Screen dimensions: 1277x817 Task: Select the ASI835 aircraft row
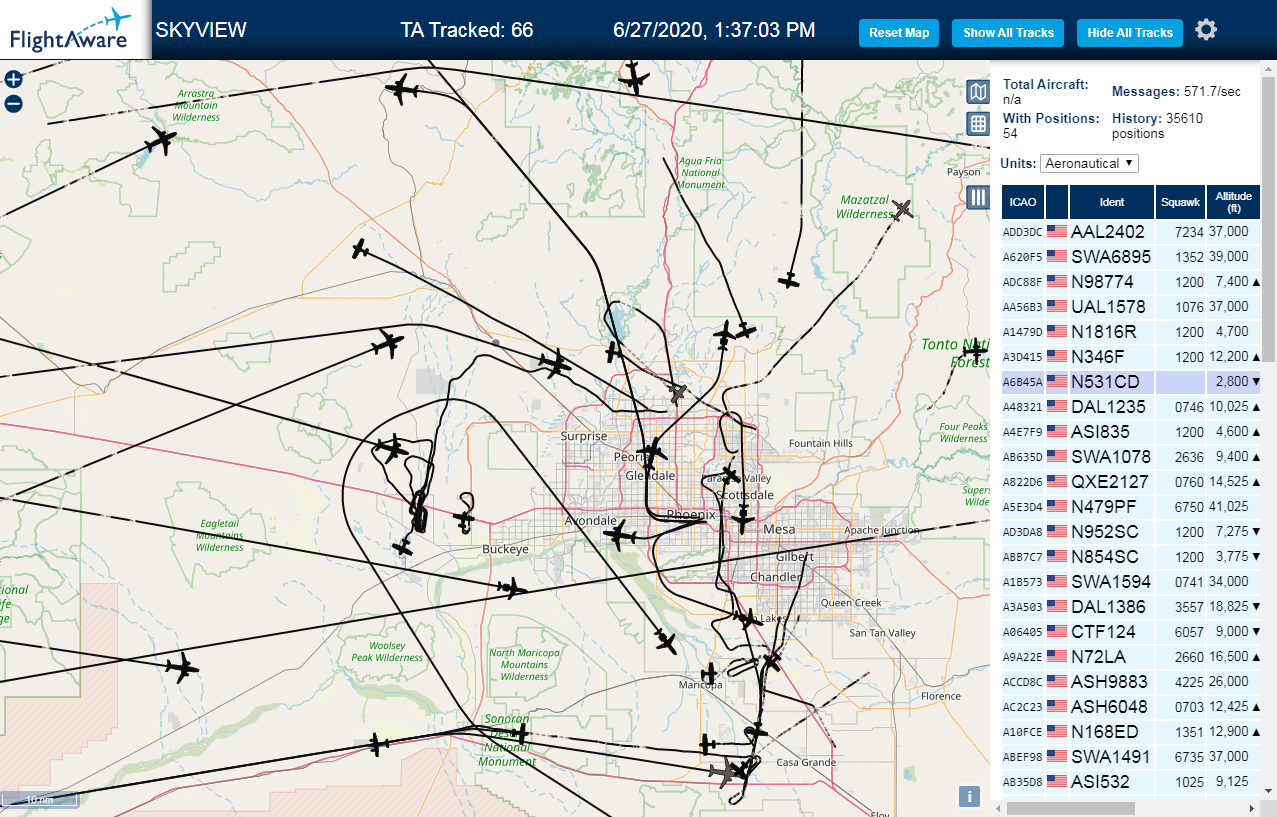coord(1132,432)
